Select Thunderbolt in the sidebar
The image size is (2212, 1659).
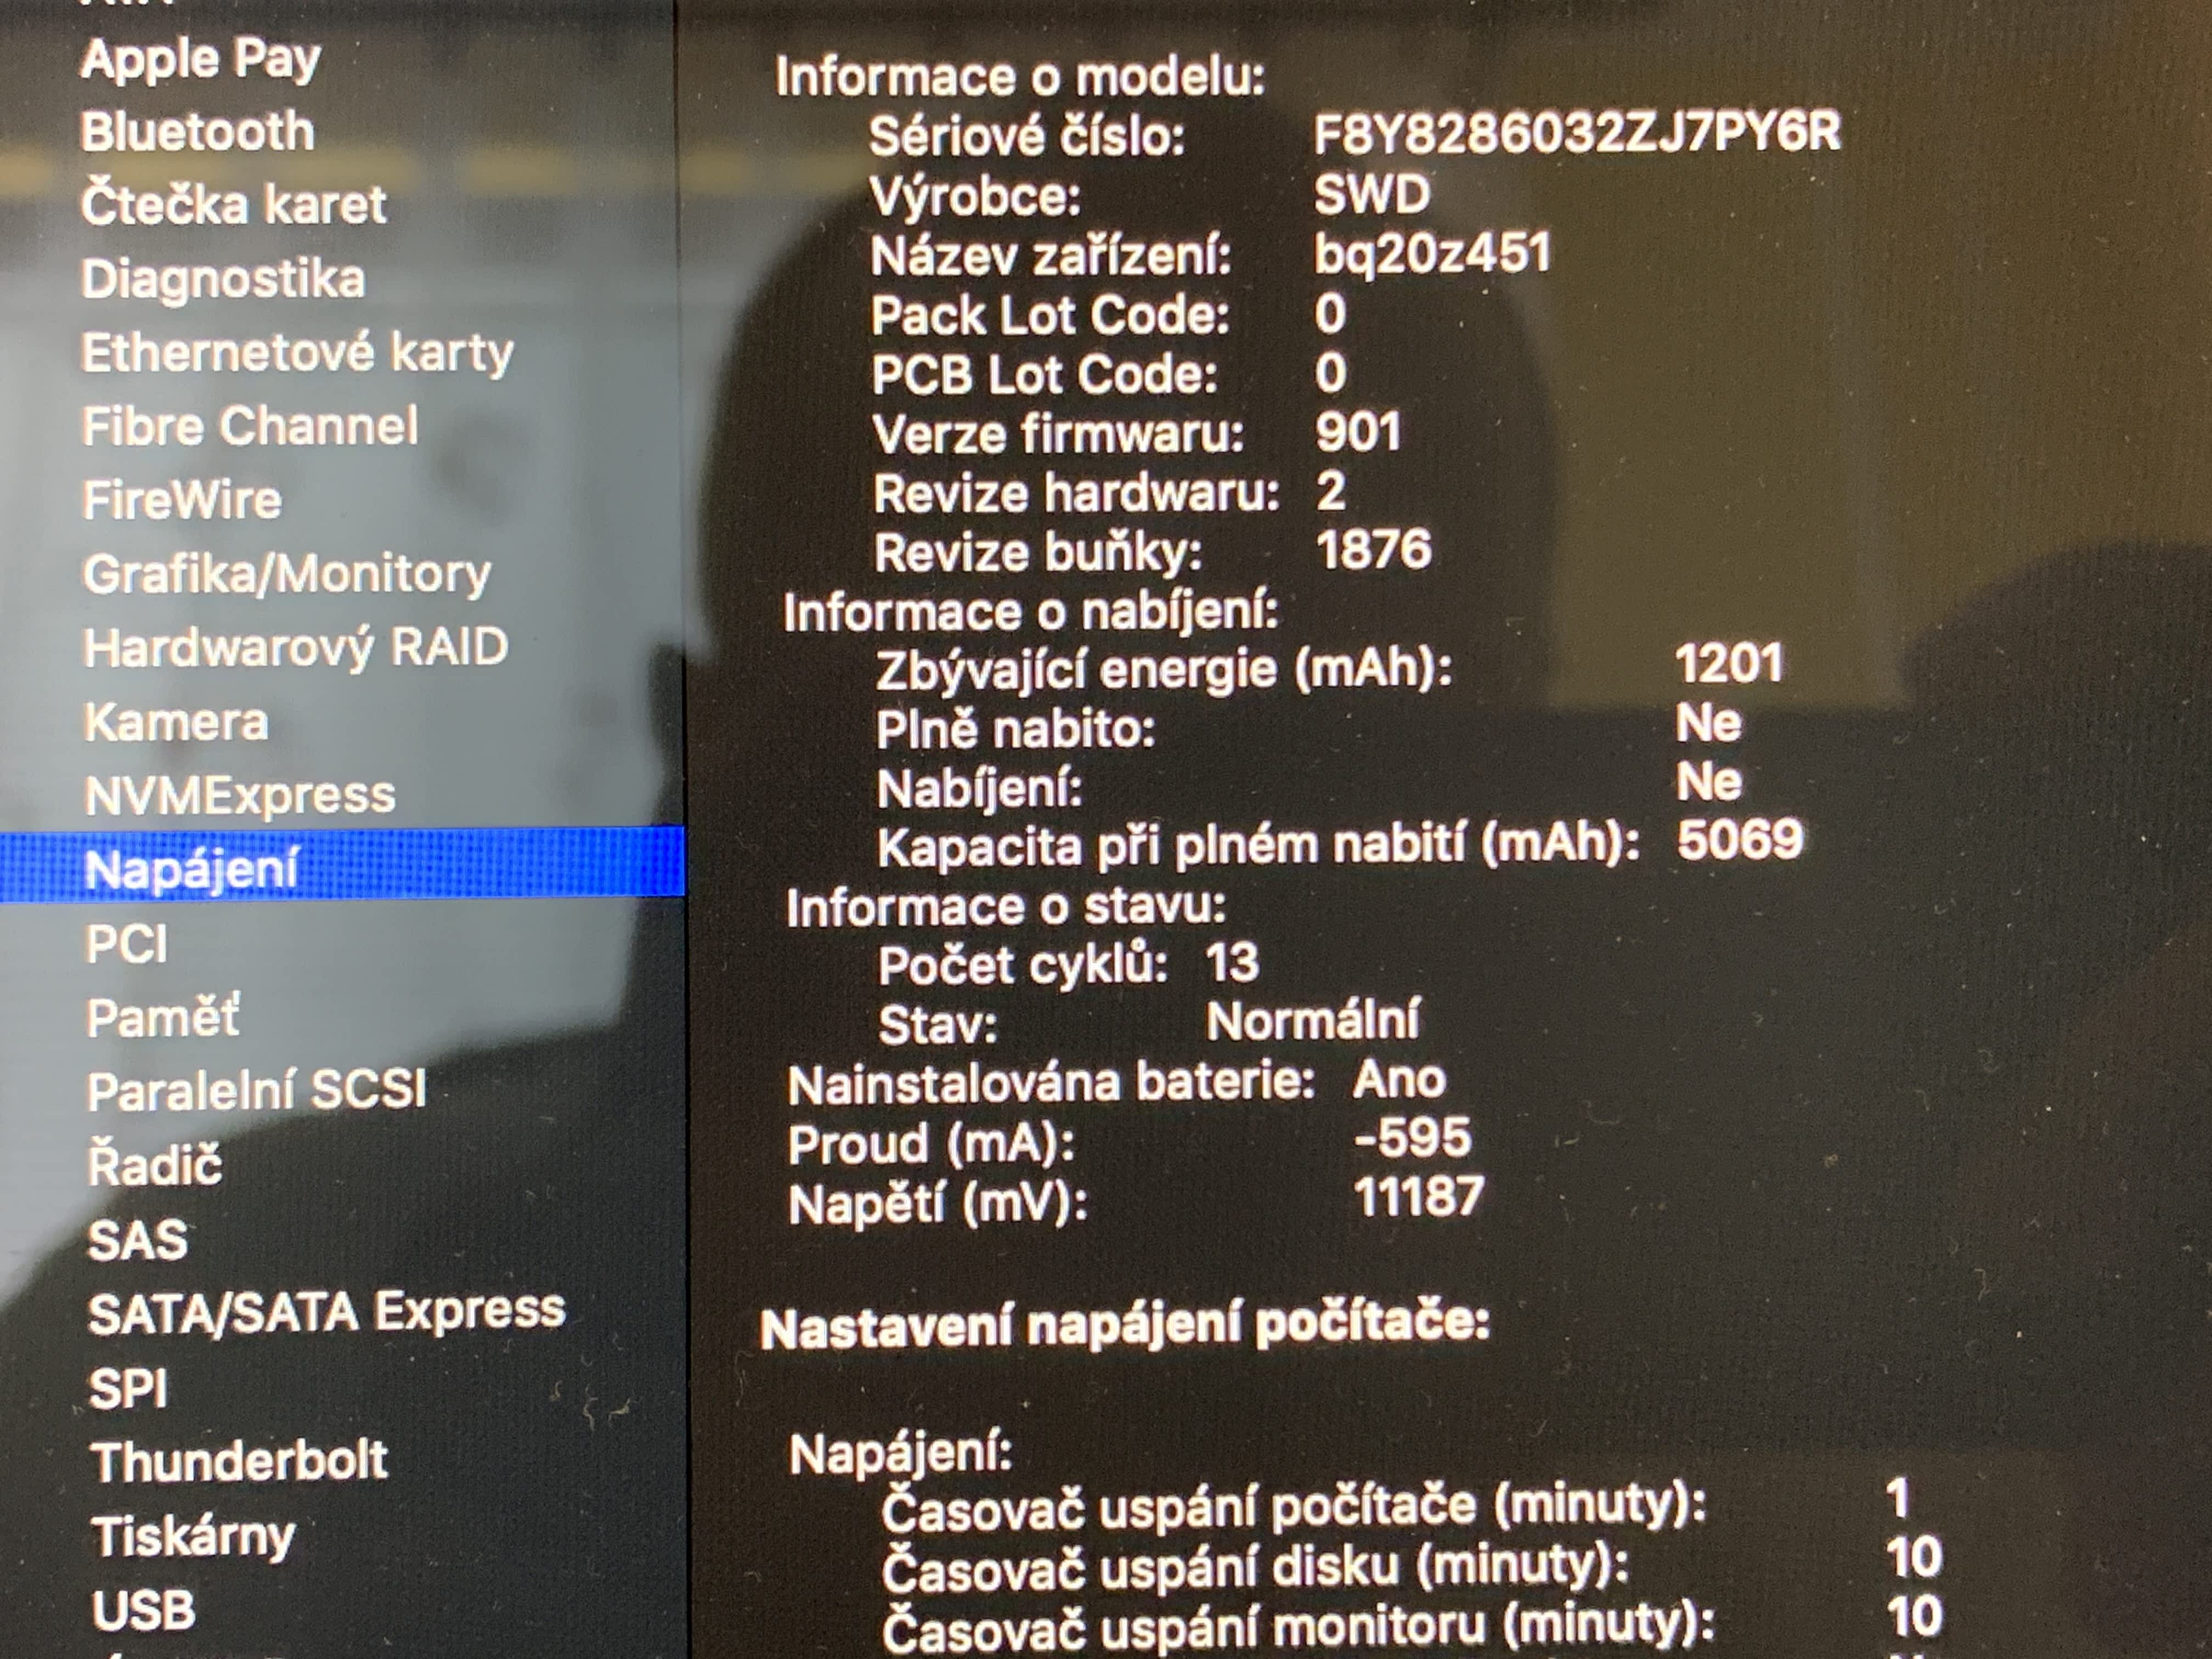(239, 1461)
